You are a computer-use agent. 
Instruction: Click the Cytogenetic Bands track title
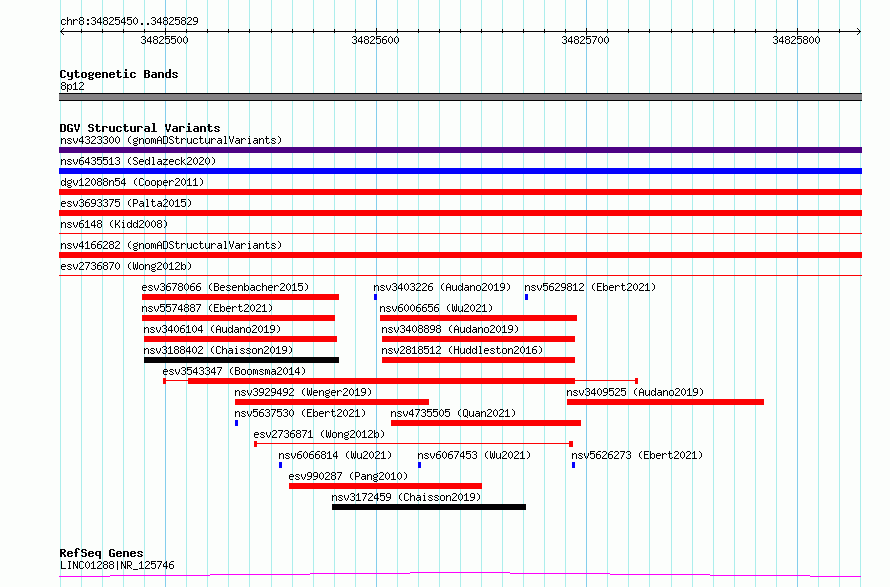pos(119,74)
